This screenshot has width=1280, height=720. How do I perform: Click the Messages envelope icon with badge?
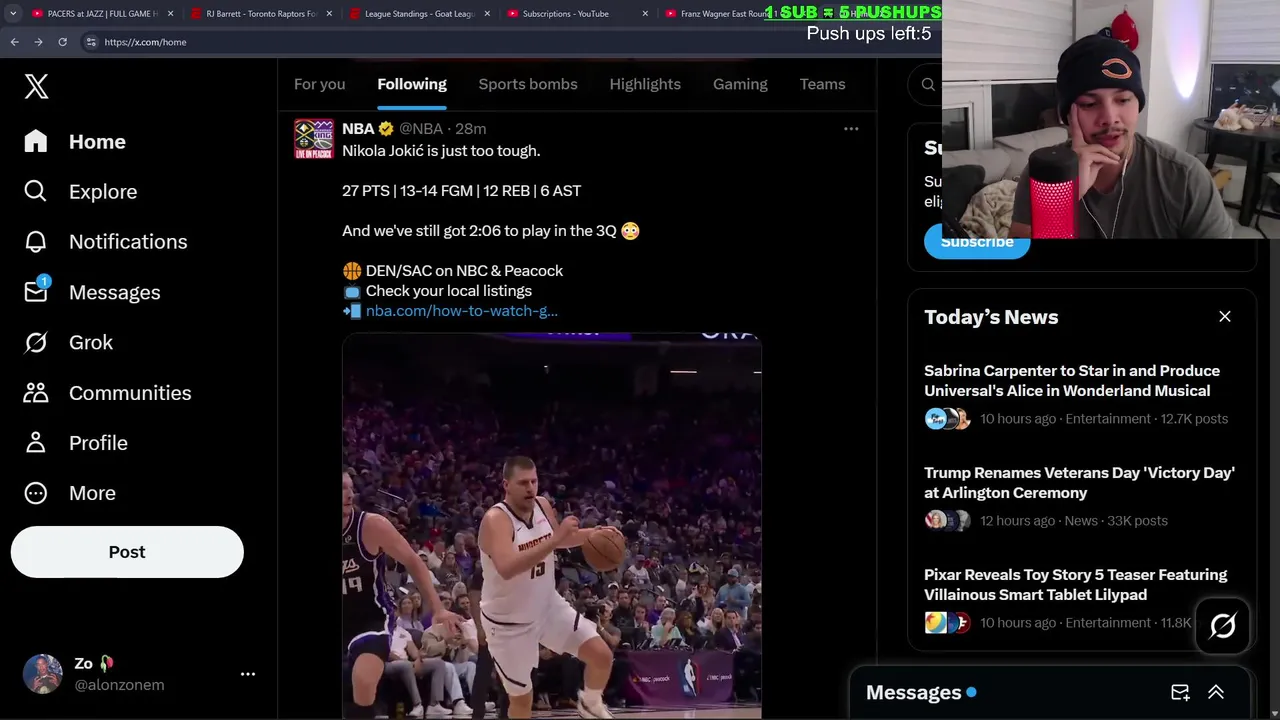tap(37, 290)
